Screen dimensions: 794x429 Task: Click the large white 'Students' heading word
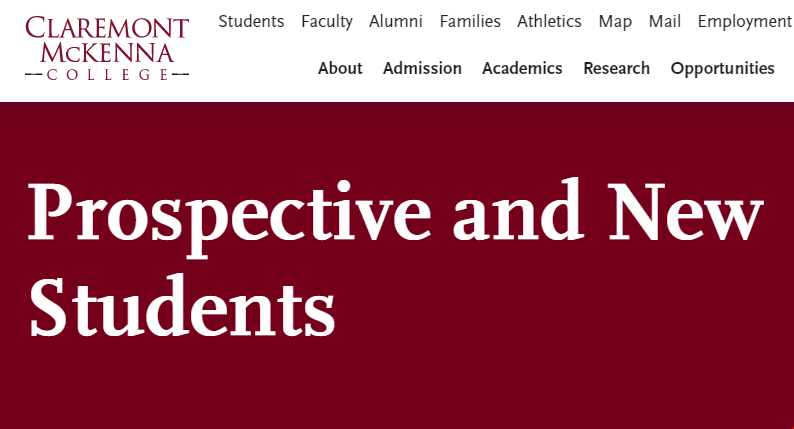[182, 306]
